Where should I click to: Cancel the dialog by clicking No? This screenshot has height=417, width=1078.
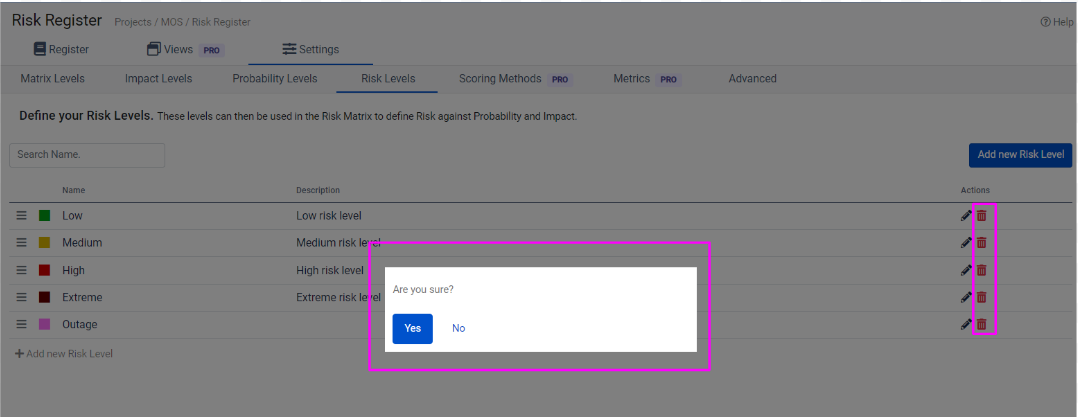pos(458,328)
